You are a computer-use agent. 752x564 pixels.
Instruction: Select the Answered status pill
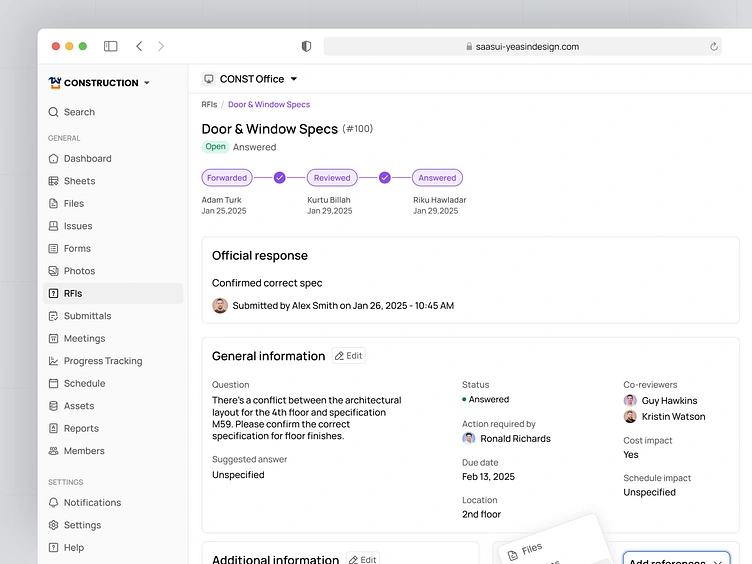[437, 178]
